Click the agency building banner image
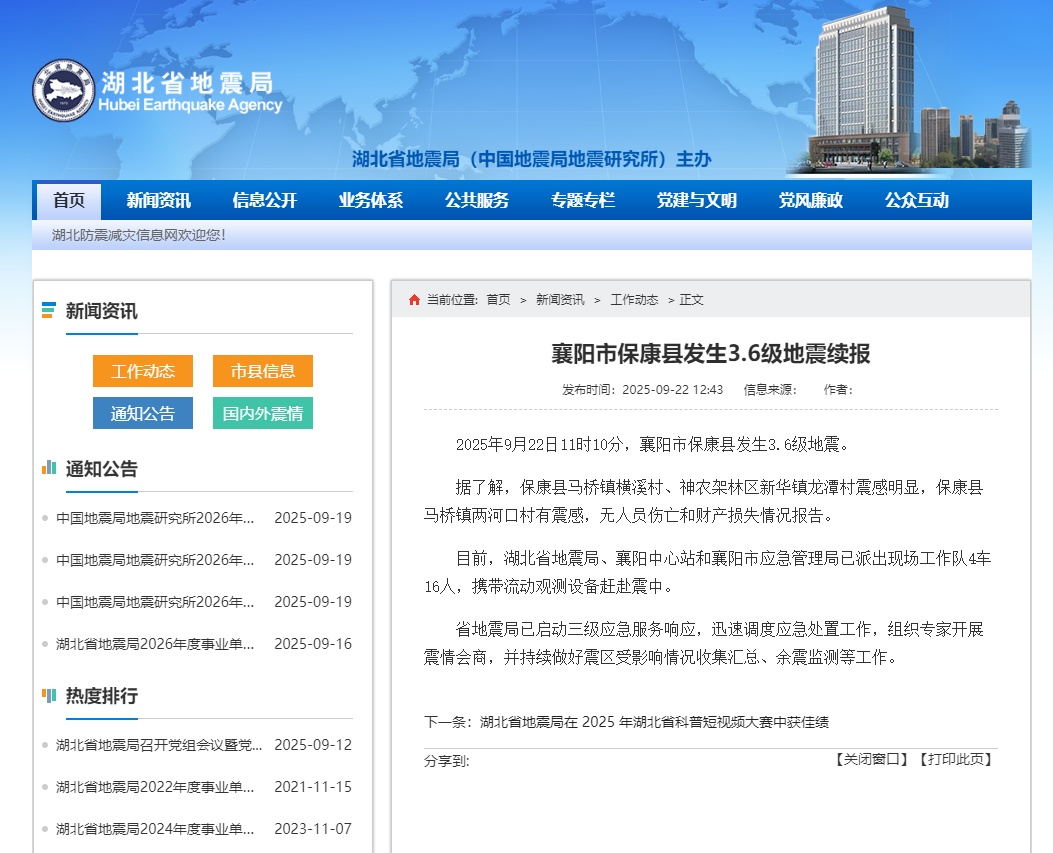The image size is (1053, 853). [x=910, y=87]
